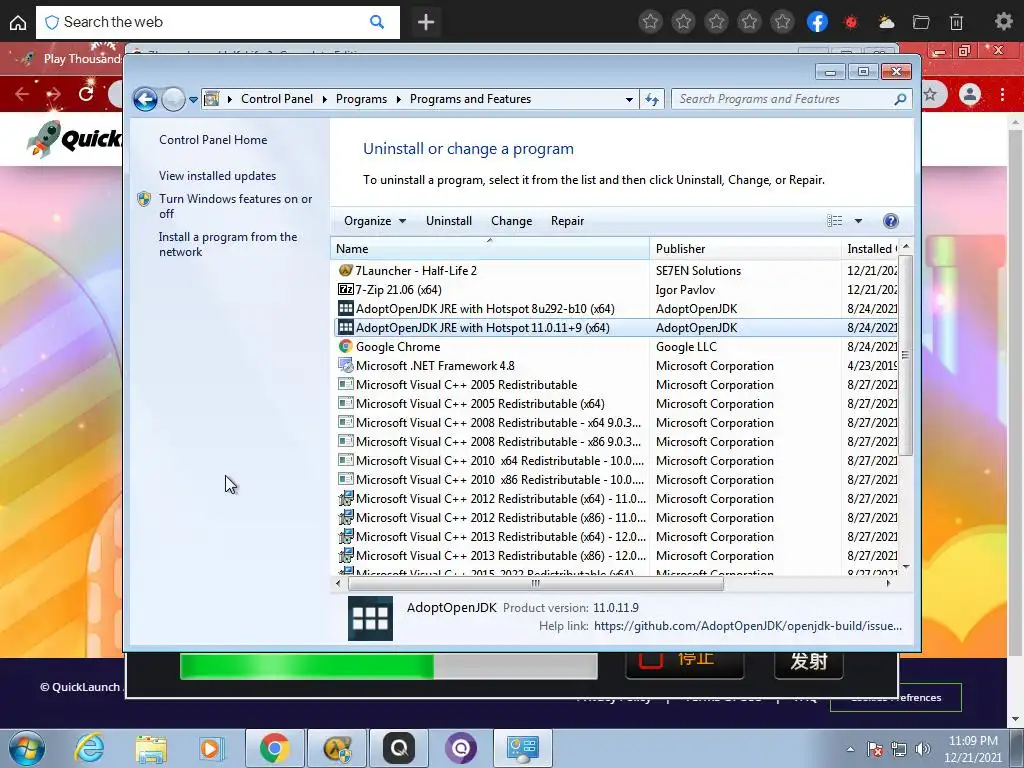Switch to Google Chrome on the taskbar
1024x768 pixels.
click(274, 748)
